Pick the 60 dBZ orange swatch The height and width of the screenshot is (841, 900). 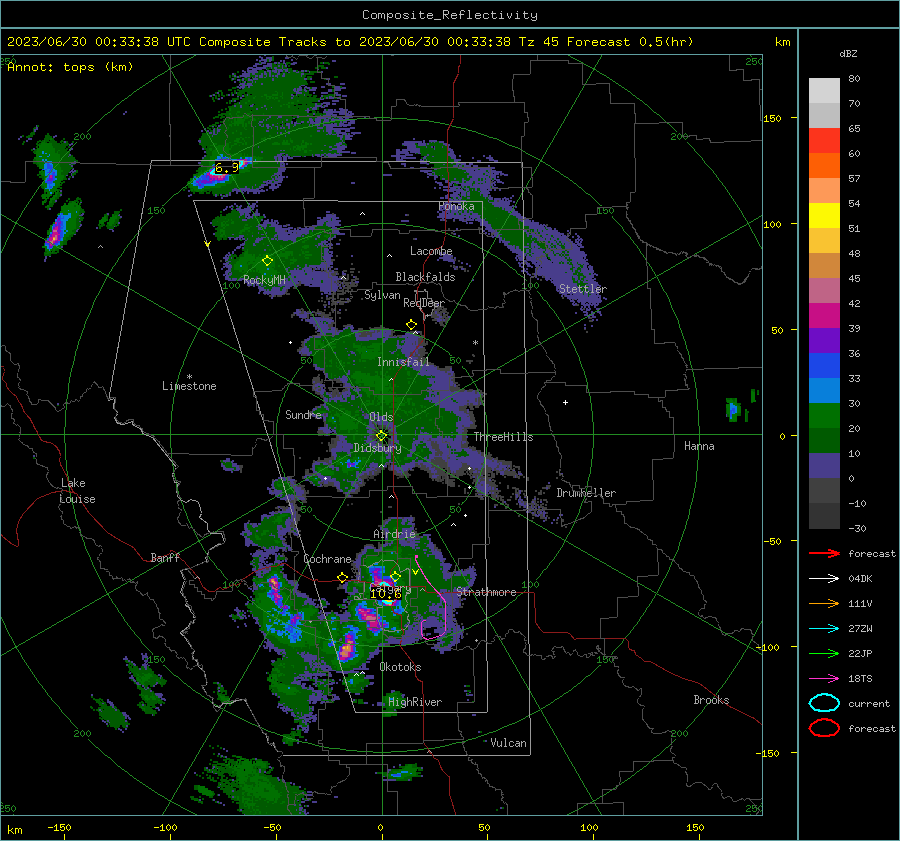[824, 165]
